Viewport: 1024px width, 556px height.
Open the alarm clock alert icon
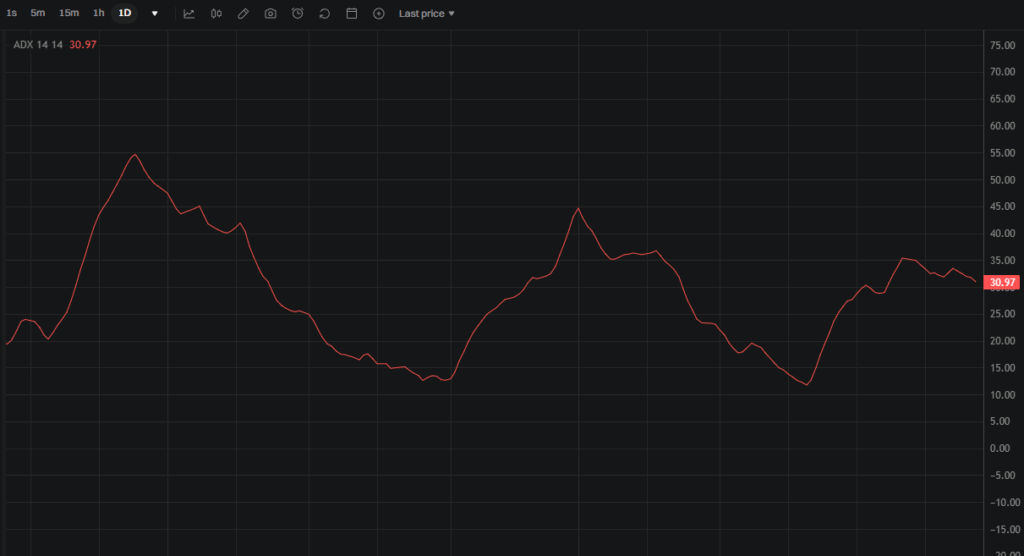click(x=297, y=14)
